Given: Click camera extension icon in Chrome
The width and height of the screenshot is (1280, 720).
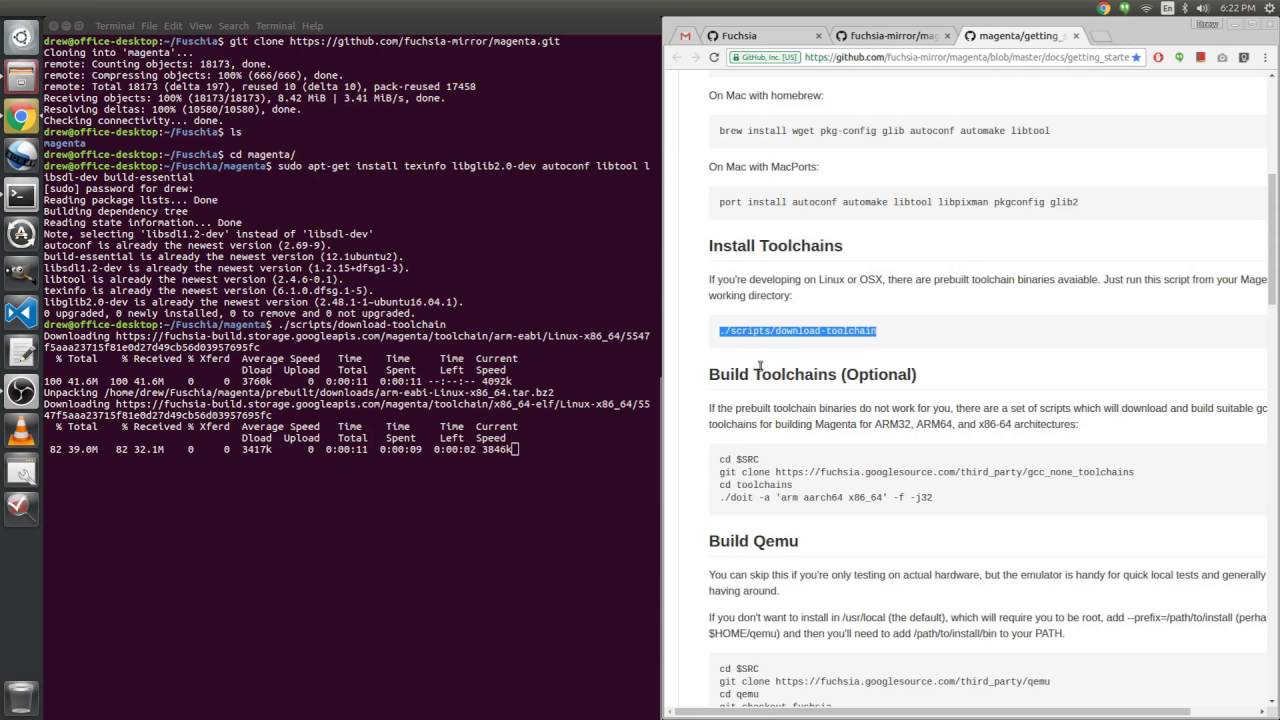Looking at the screenshot, I should point(1222,57).
